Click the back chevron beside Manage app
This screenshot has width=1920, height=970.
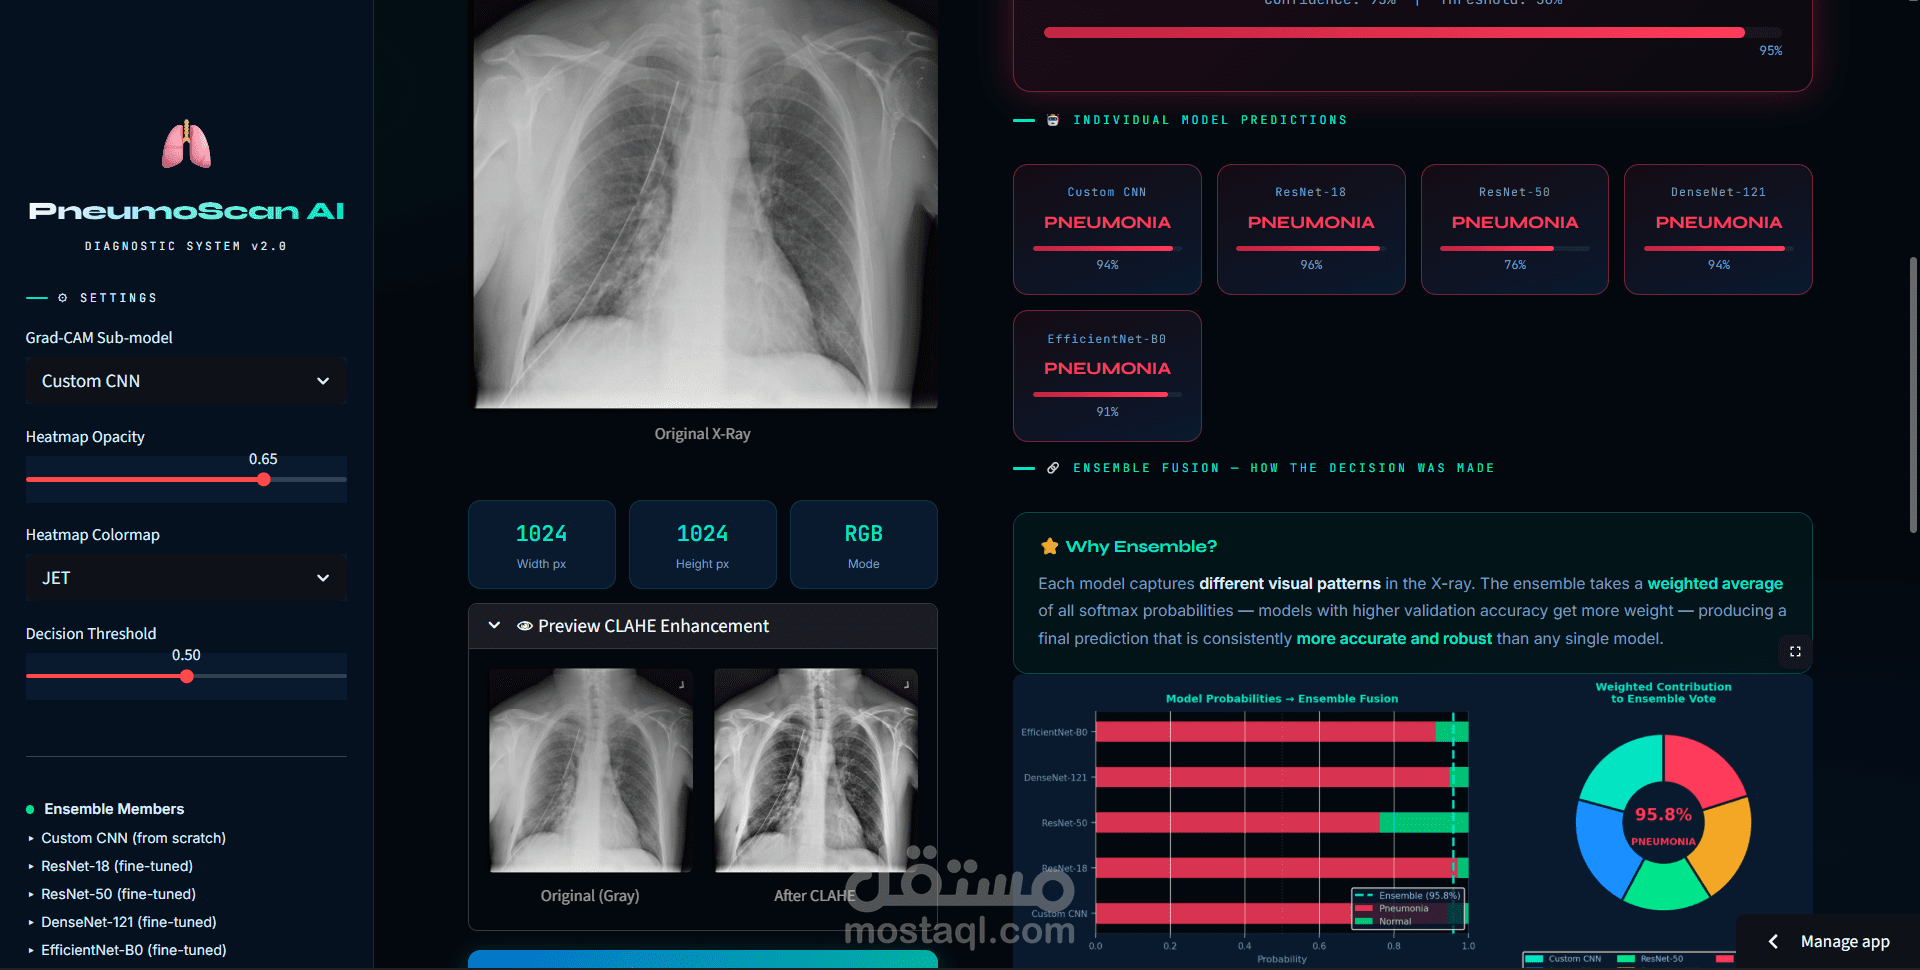[x=1773, y=941]
